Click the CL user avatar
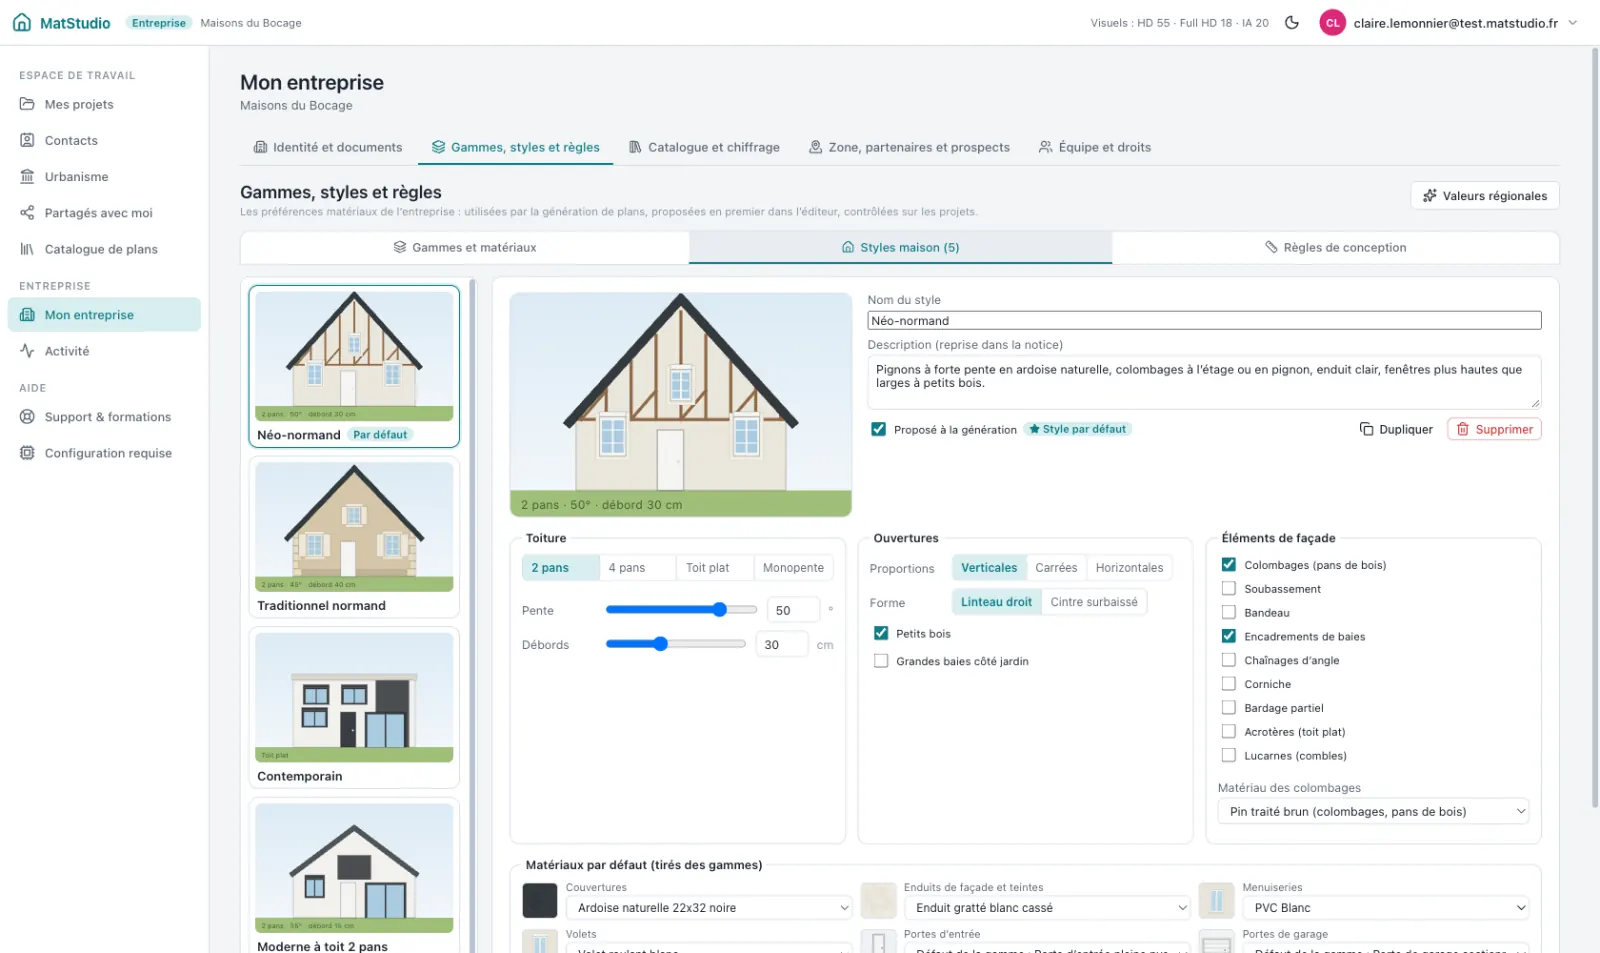1600x953 pixels. pyautogui.click(x=1332, y=22)
